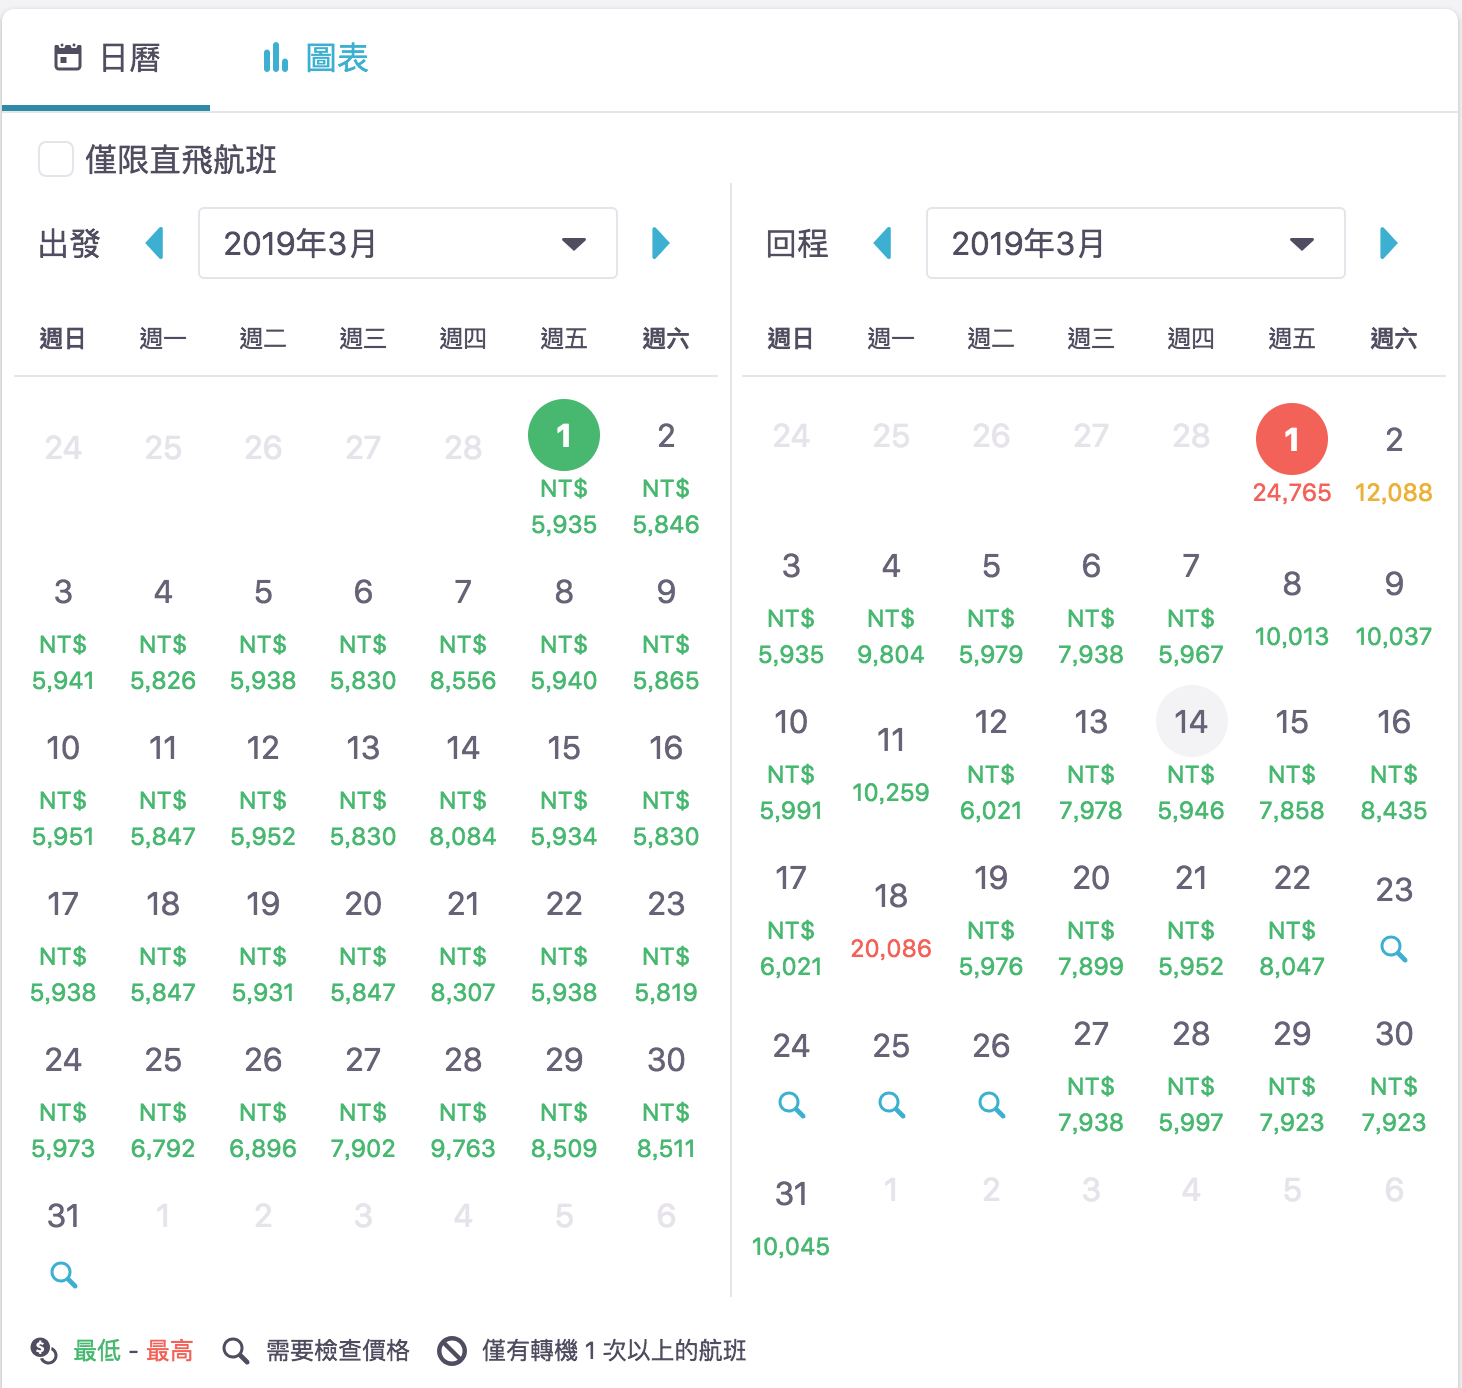Viewport: 1462px width, 1388px height.
Task: Select the red March 1 return date
Action: 1291,438
